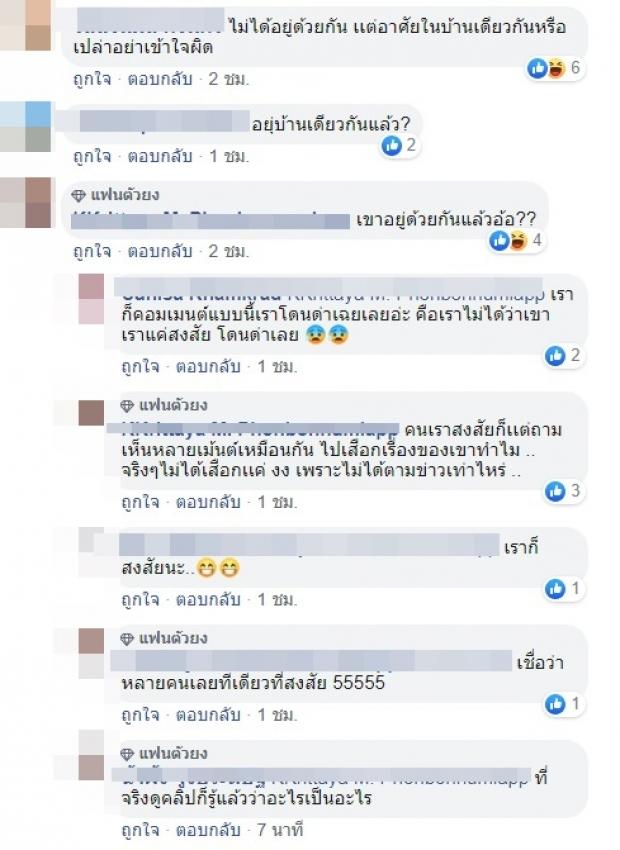The width and height of the screenshot is (620, 850).
Task: Open the first commenter's profile picture
Action: [25, 25]
